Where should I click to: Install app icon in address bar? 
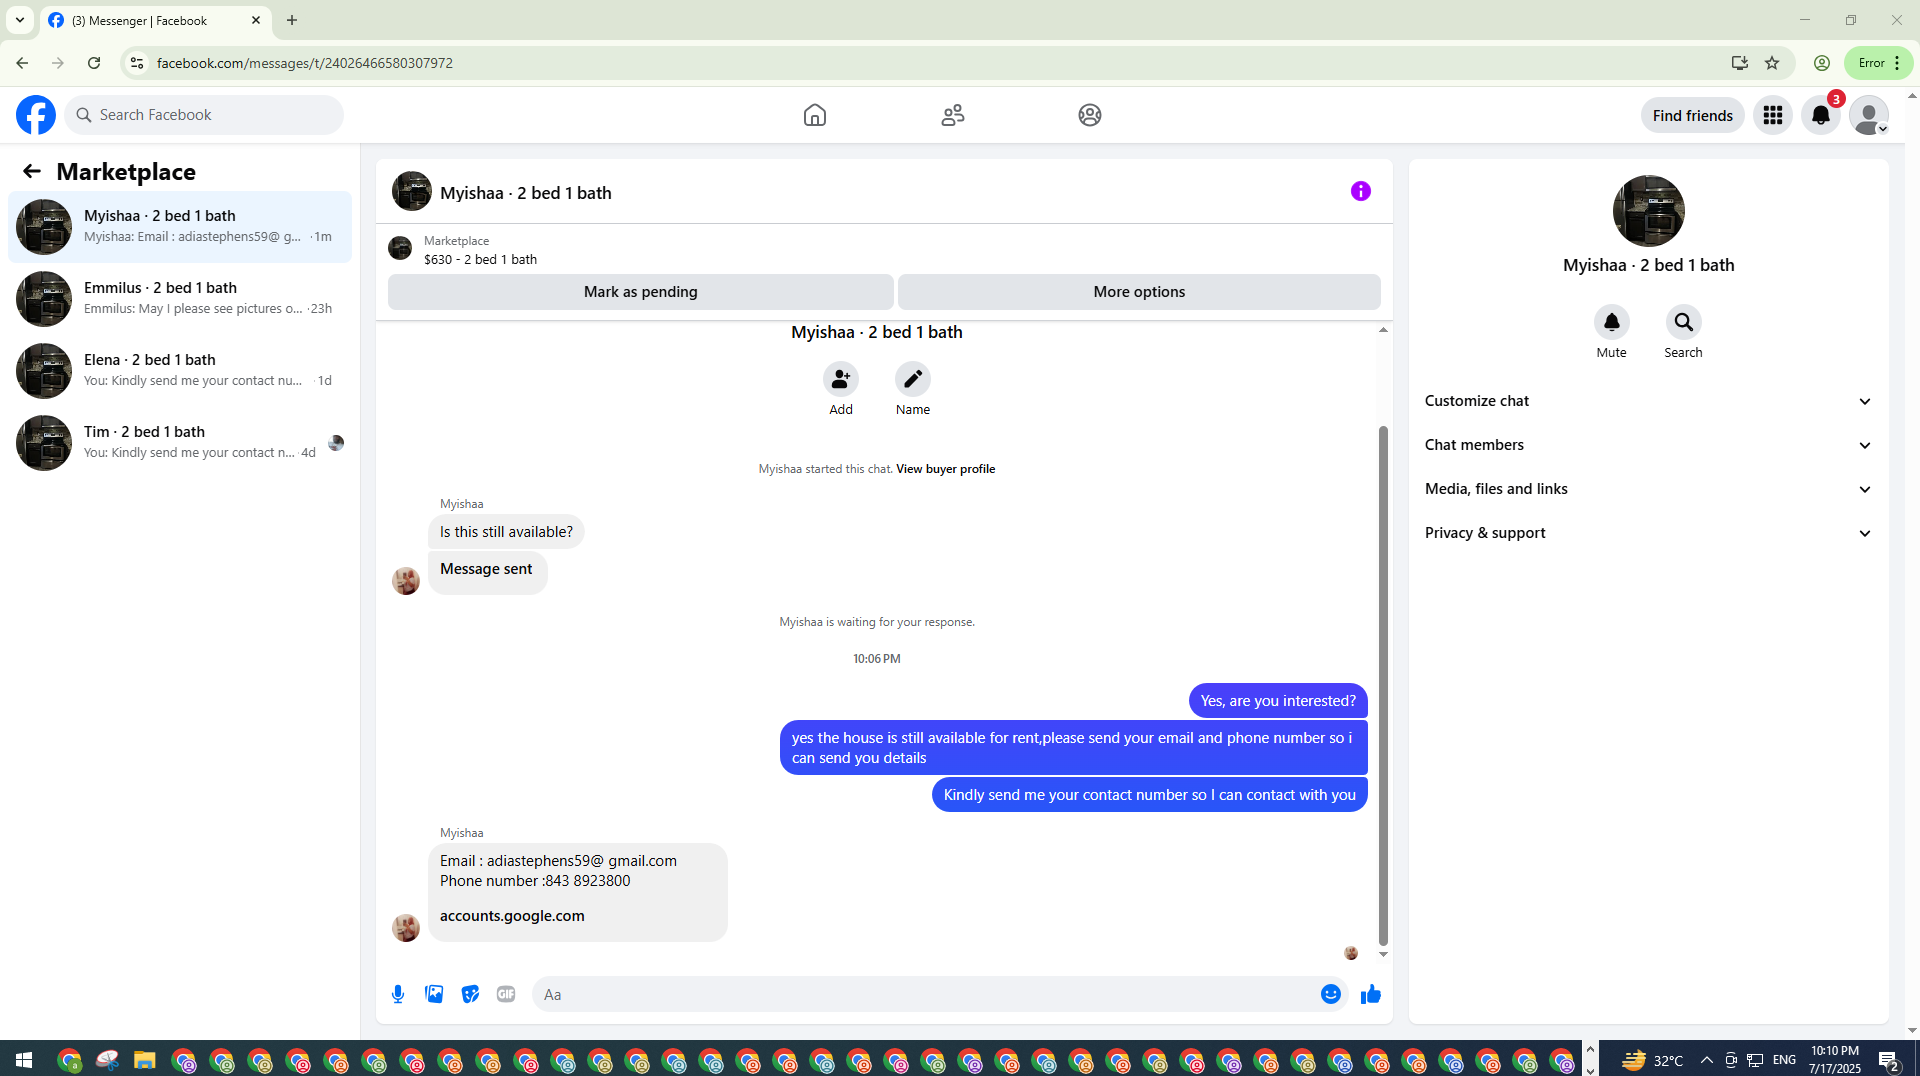pyautogui.click(x=1740, y=63)
